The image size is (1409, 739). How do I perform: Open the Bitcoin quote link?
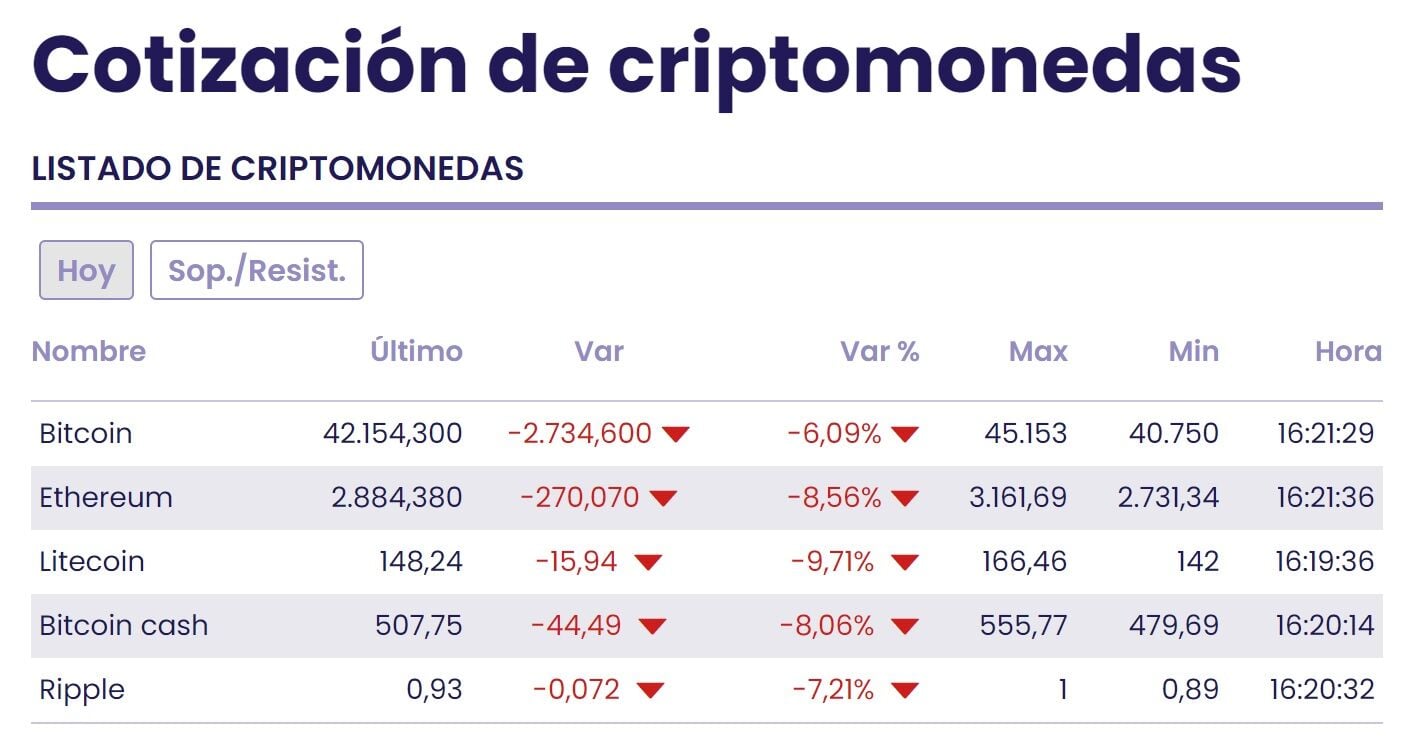tap(86, 434)
